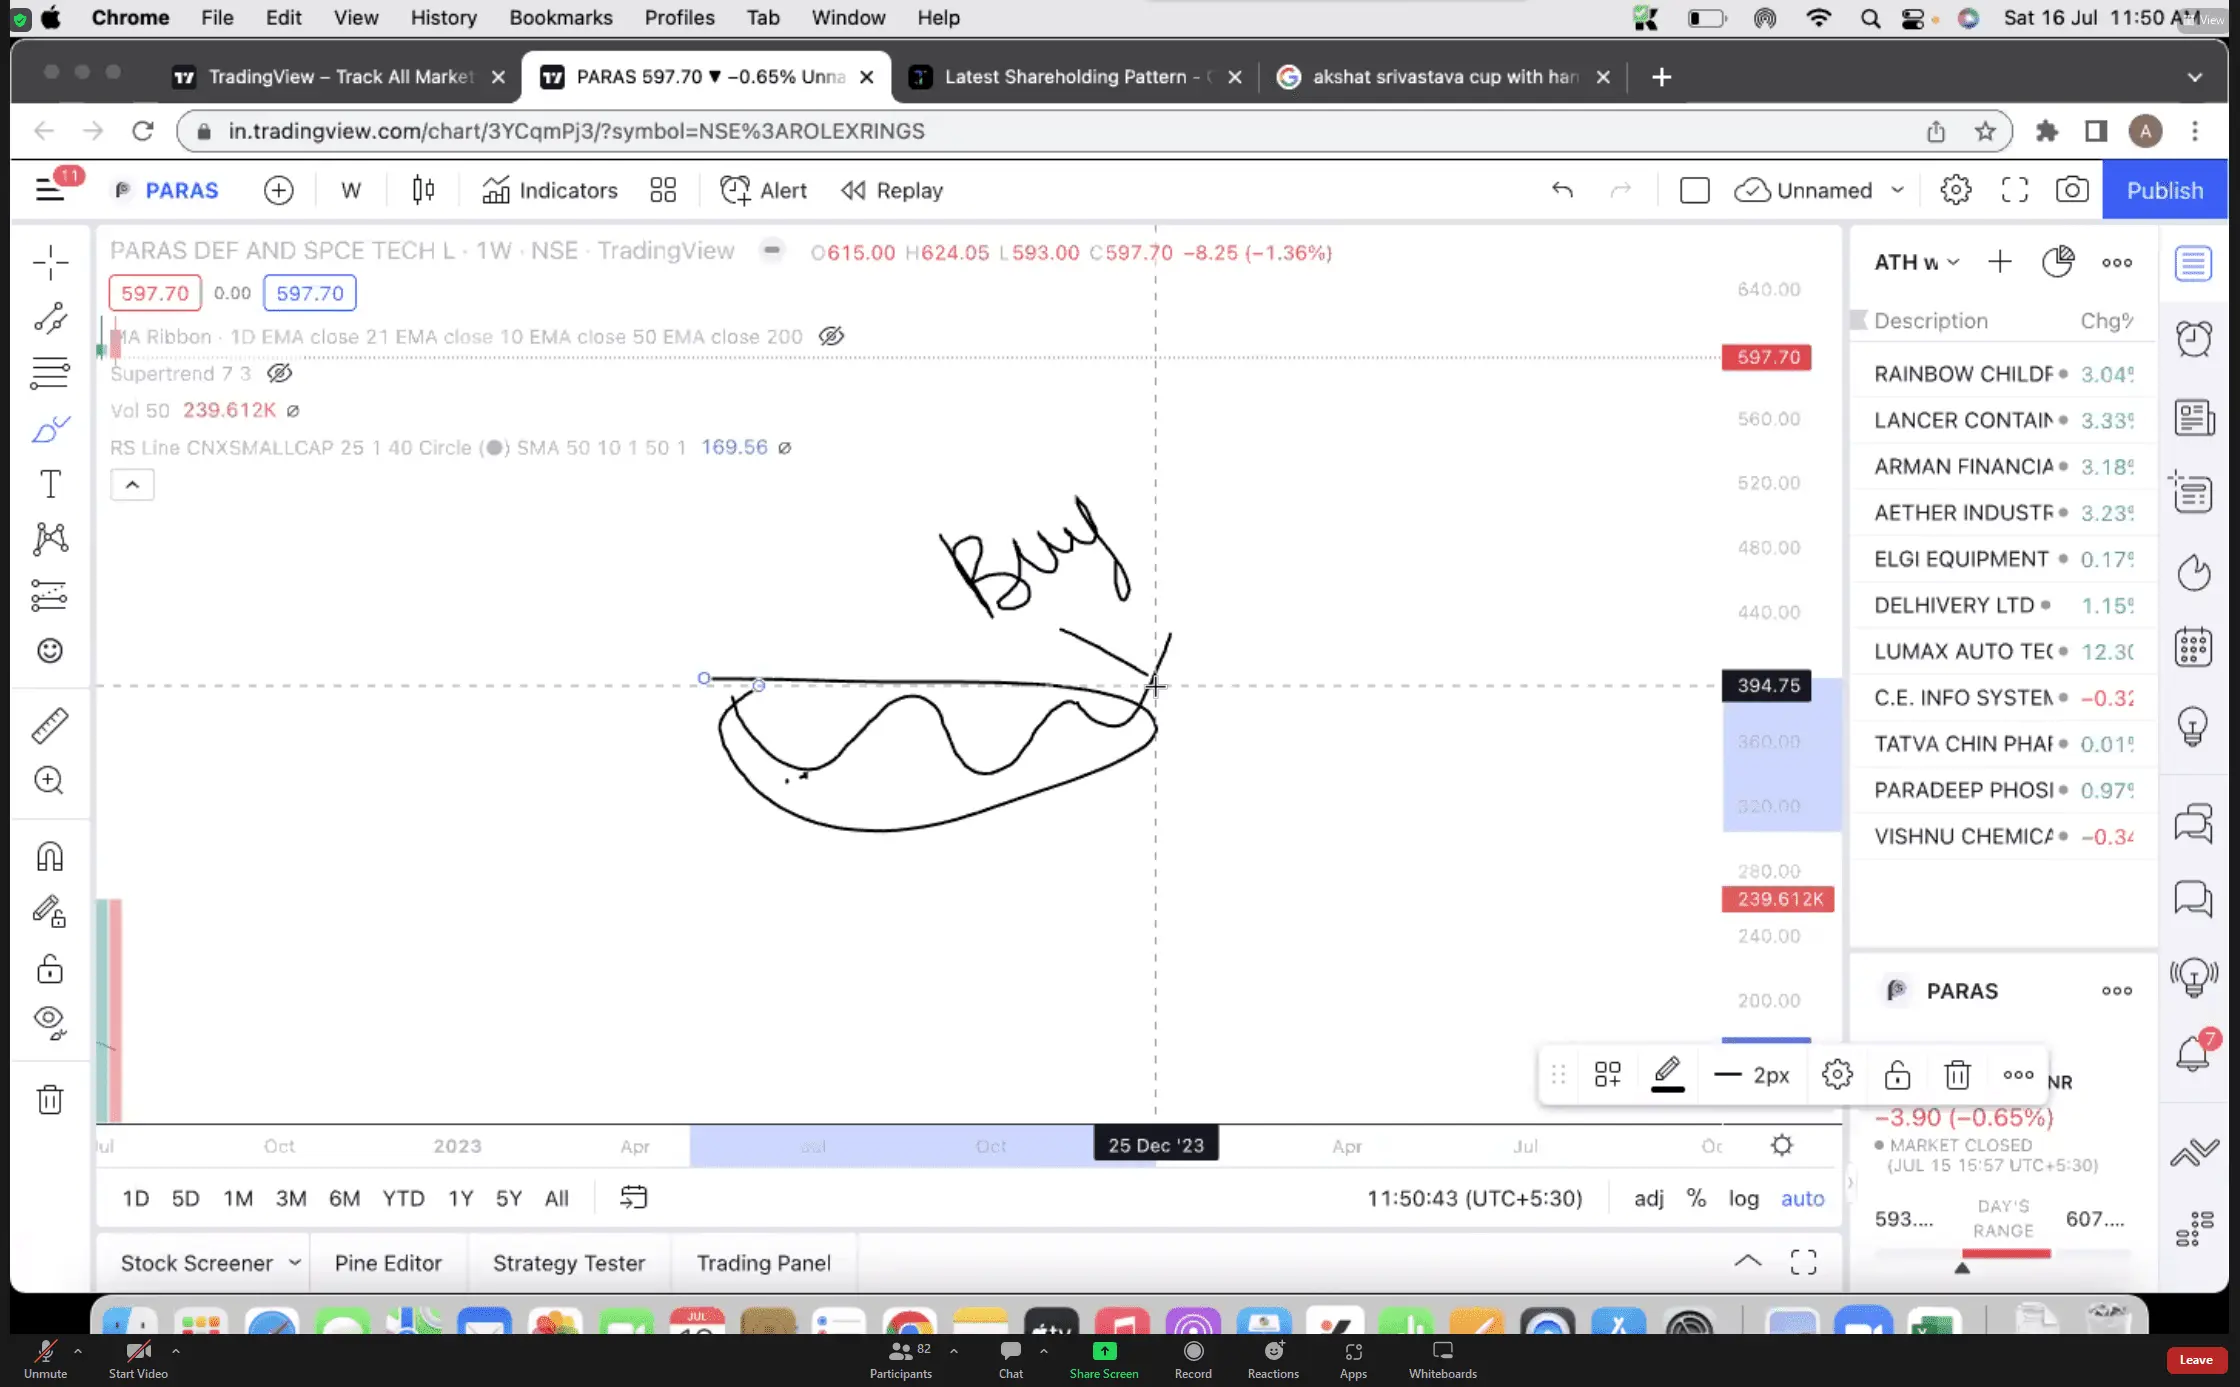Click the pencil line color swatch
This screenshot has width=2240, height=1387.
coord(1667,1075)
